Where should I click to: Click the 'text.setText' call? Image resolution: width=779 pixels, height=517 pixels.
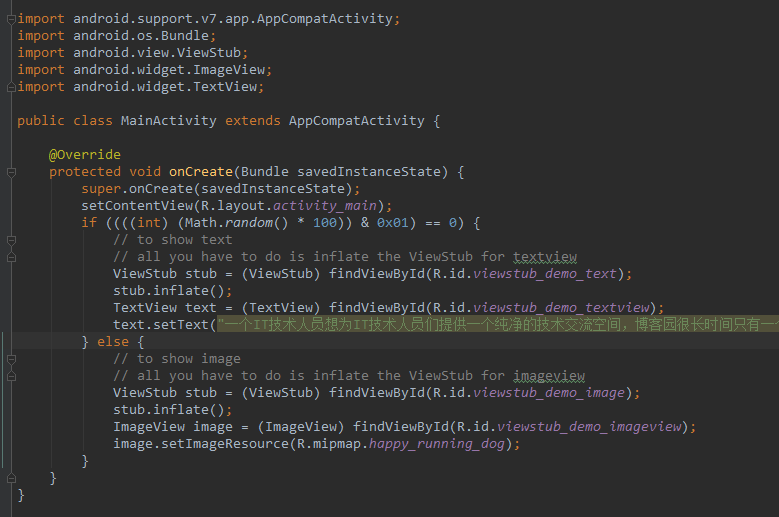click(160, 324)
